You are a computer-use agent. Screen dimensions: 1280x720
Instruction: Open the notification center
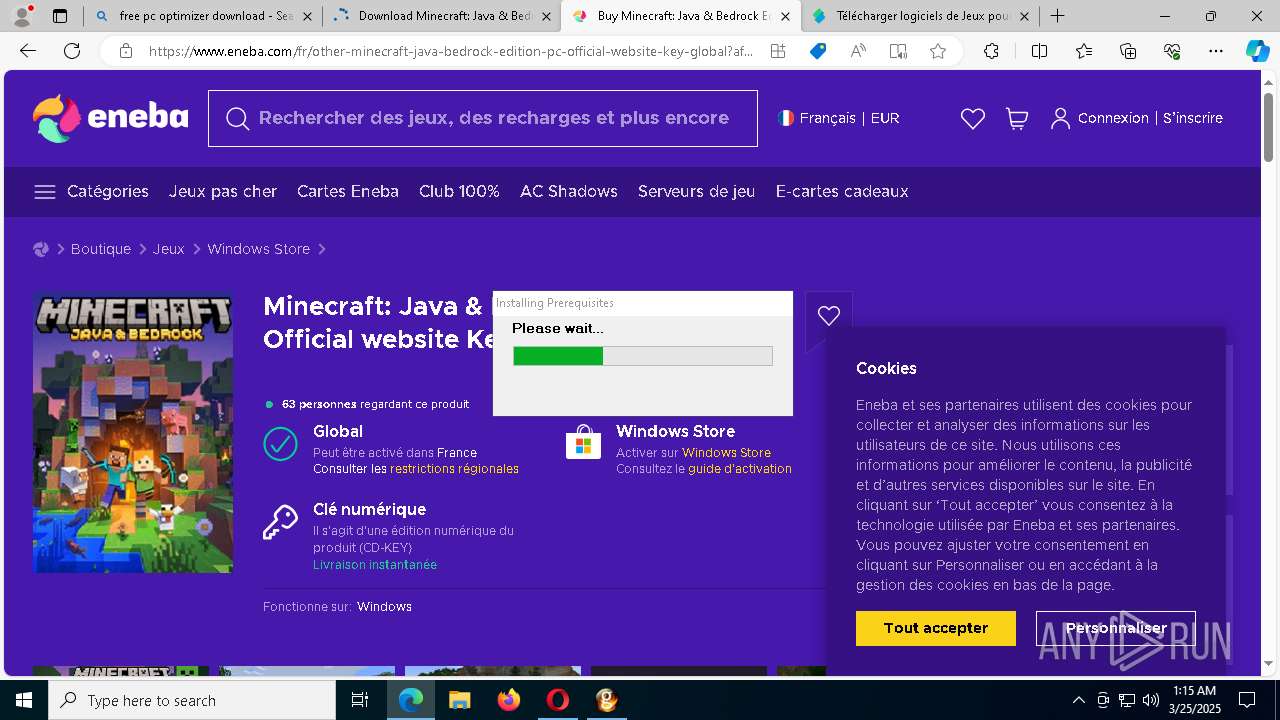point(1247,700)
